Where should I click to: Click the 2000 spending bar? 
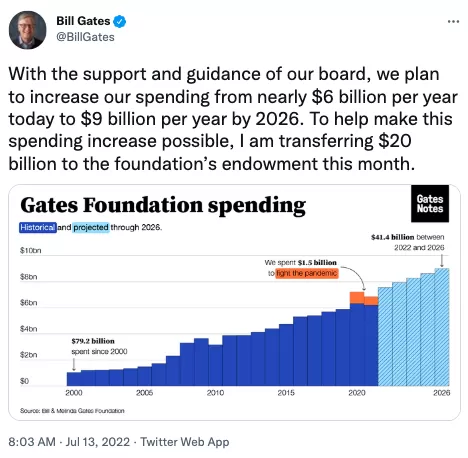point(74,379)
